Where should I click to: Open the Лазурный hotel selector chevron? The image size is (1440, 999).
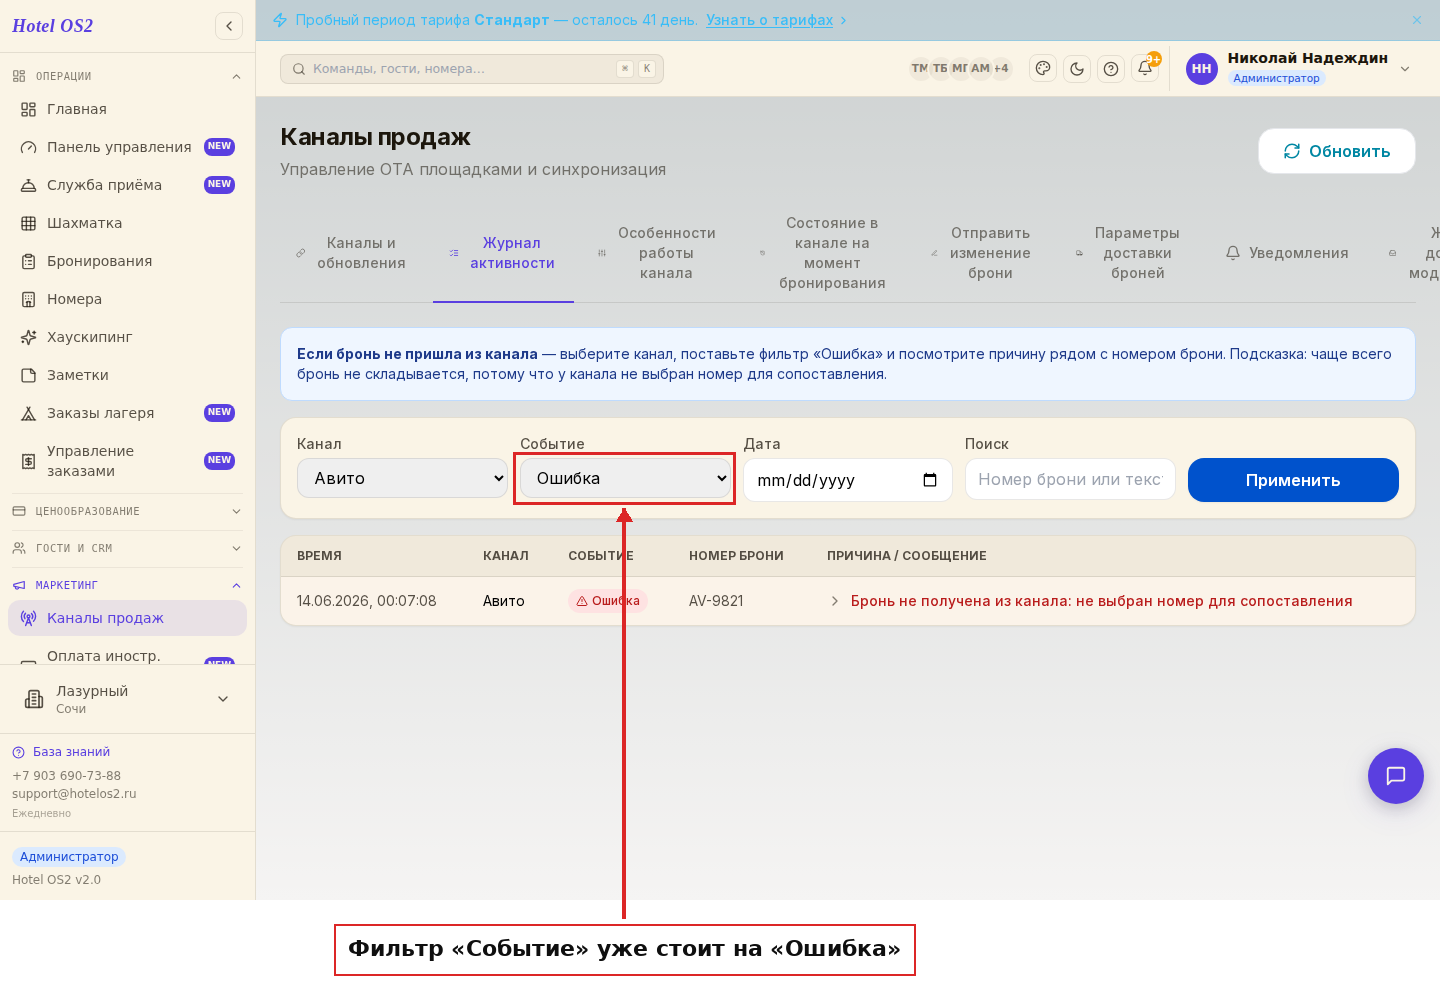(223, 699)
